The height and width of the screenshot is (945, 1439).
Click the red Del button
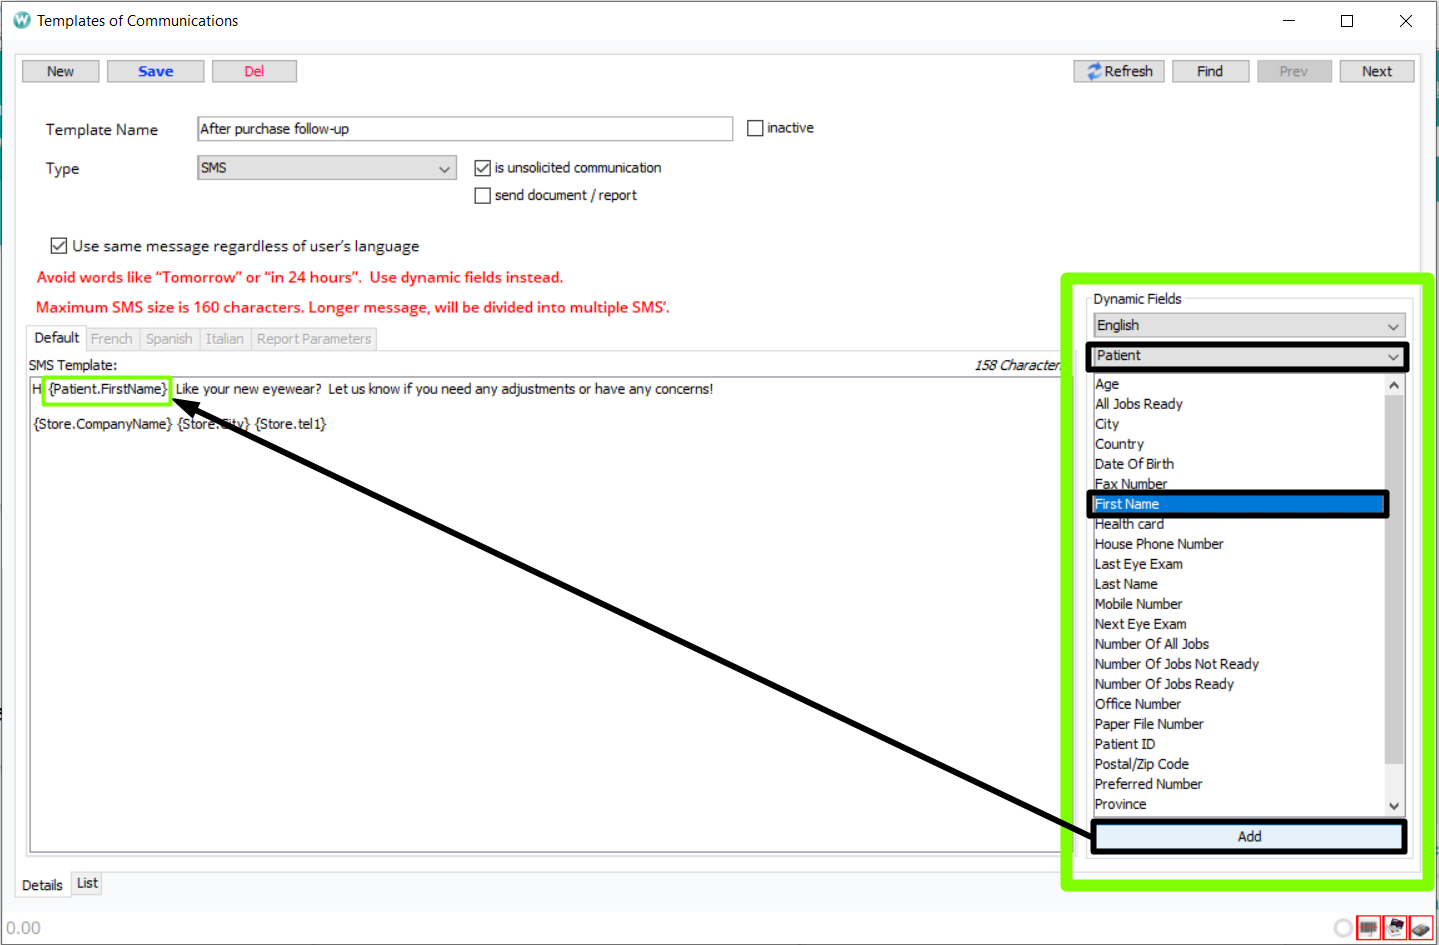[254, 70]
